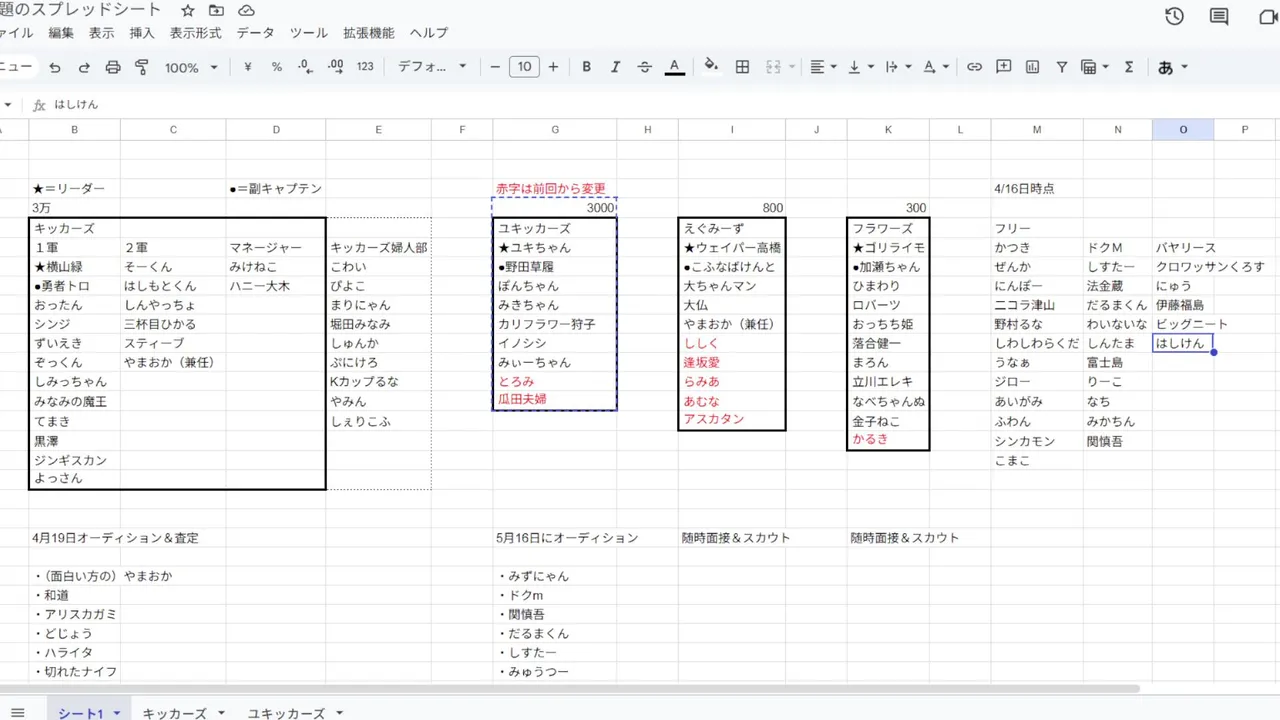
Task: Apply percent number format
Action: point(277,67)
